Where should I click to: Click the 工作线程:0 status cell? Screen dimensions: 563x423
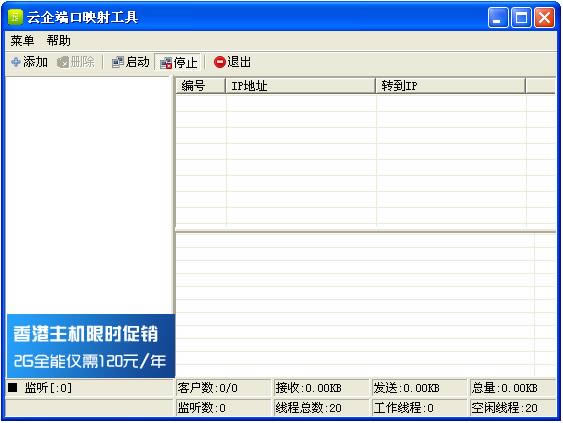[x=419, y=408]
